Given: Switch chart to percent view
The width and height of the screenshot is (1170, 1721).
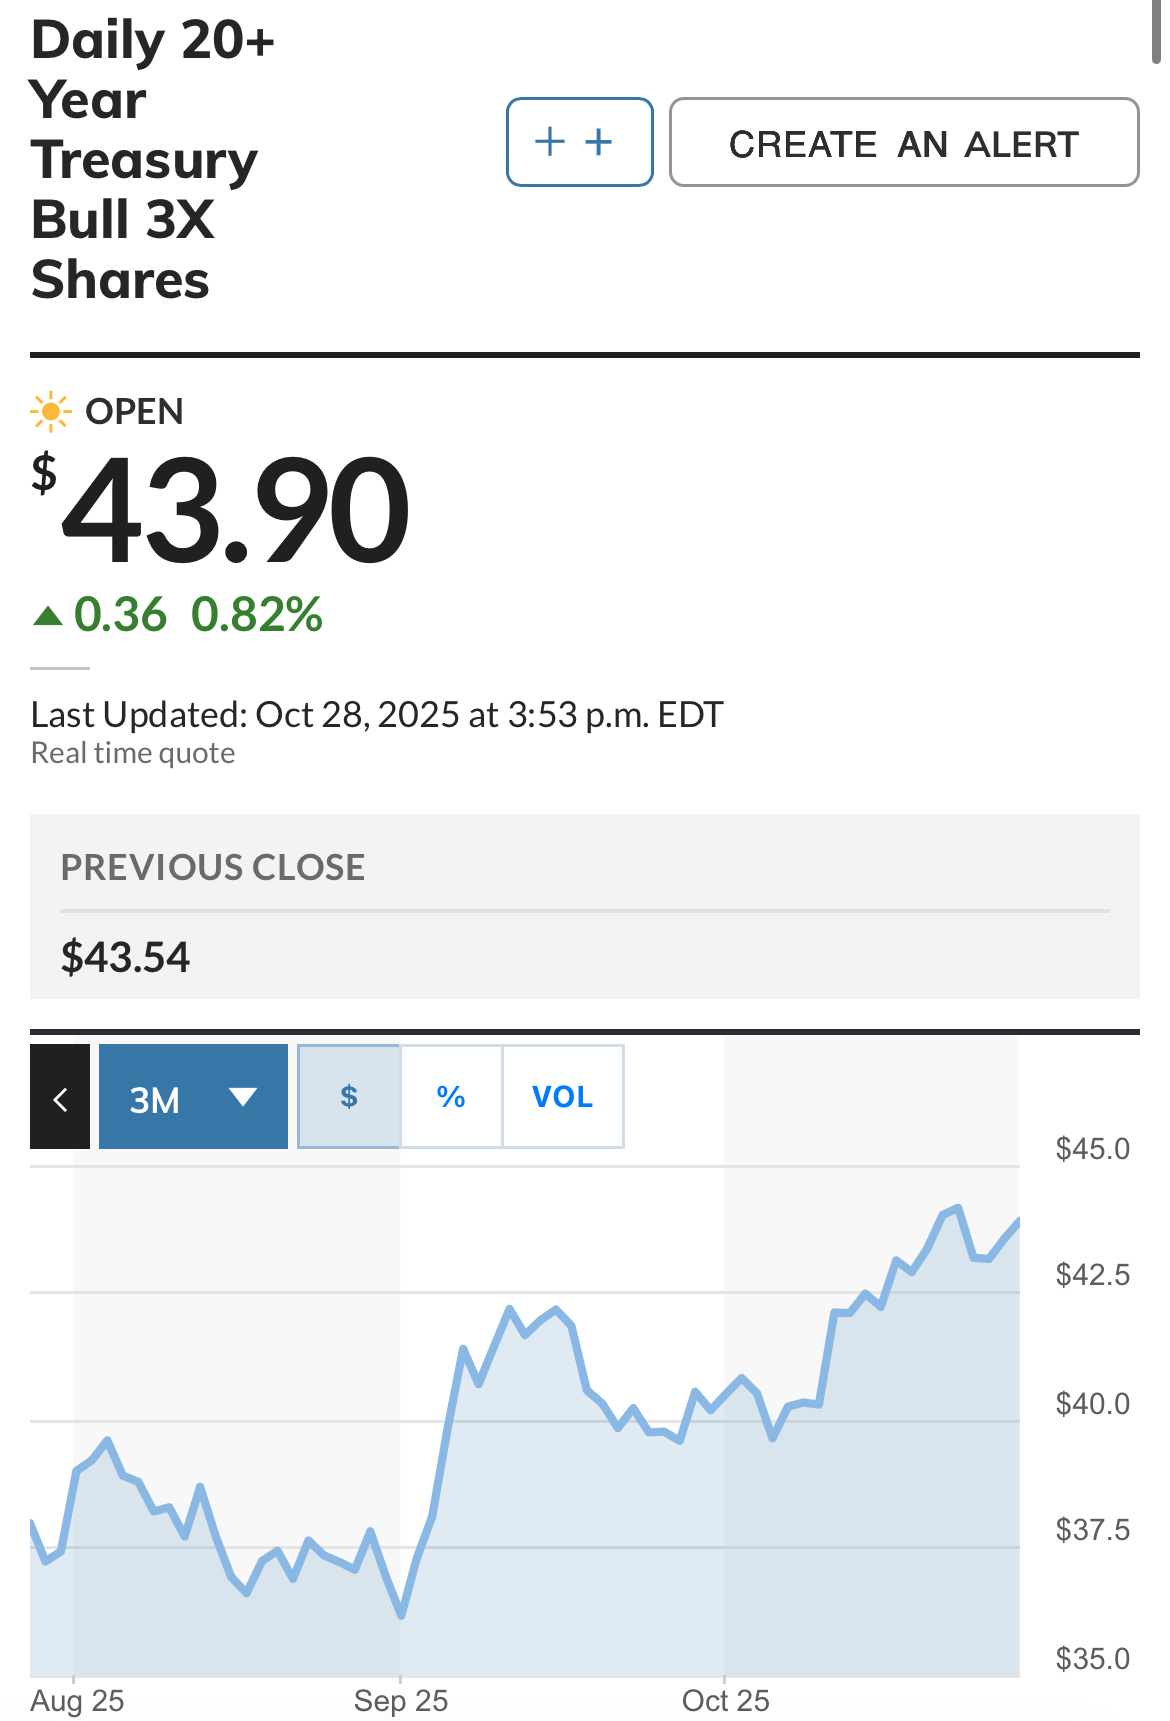Looking at the screenshot, I should point(451,1097).
